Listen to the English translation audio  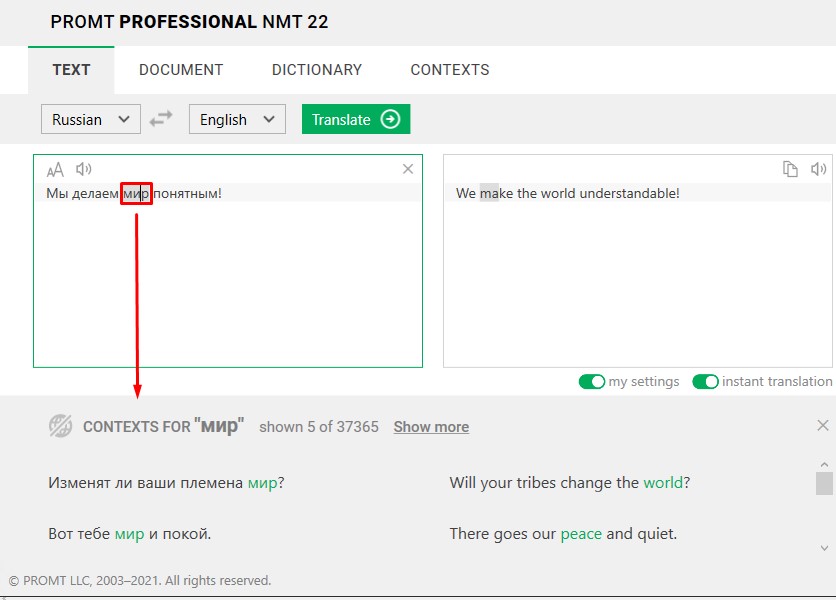(x=818, y=169)
